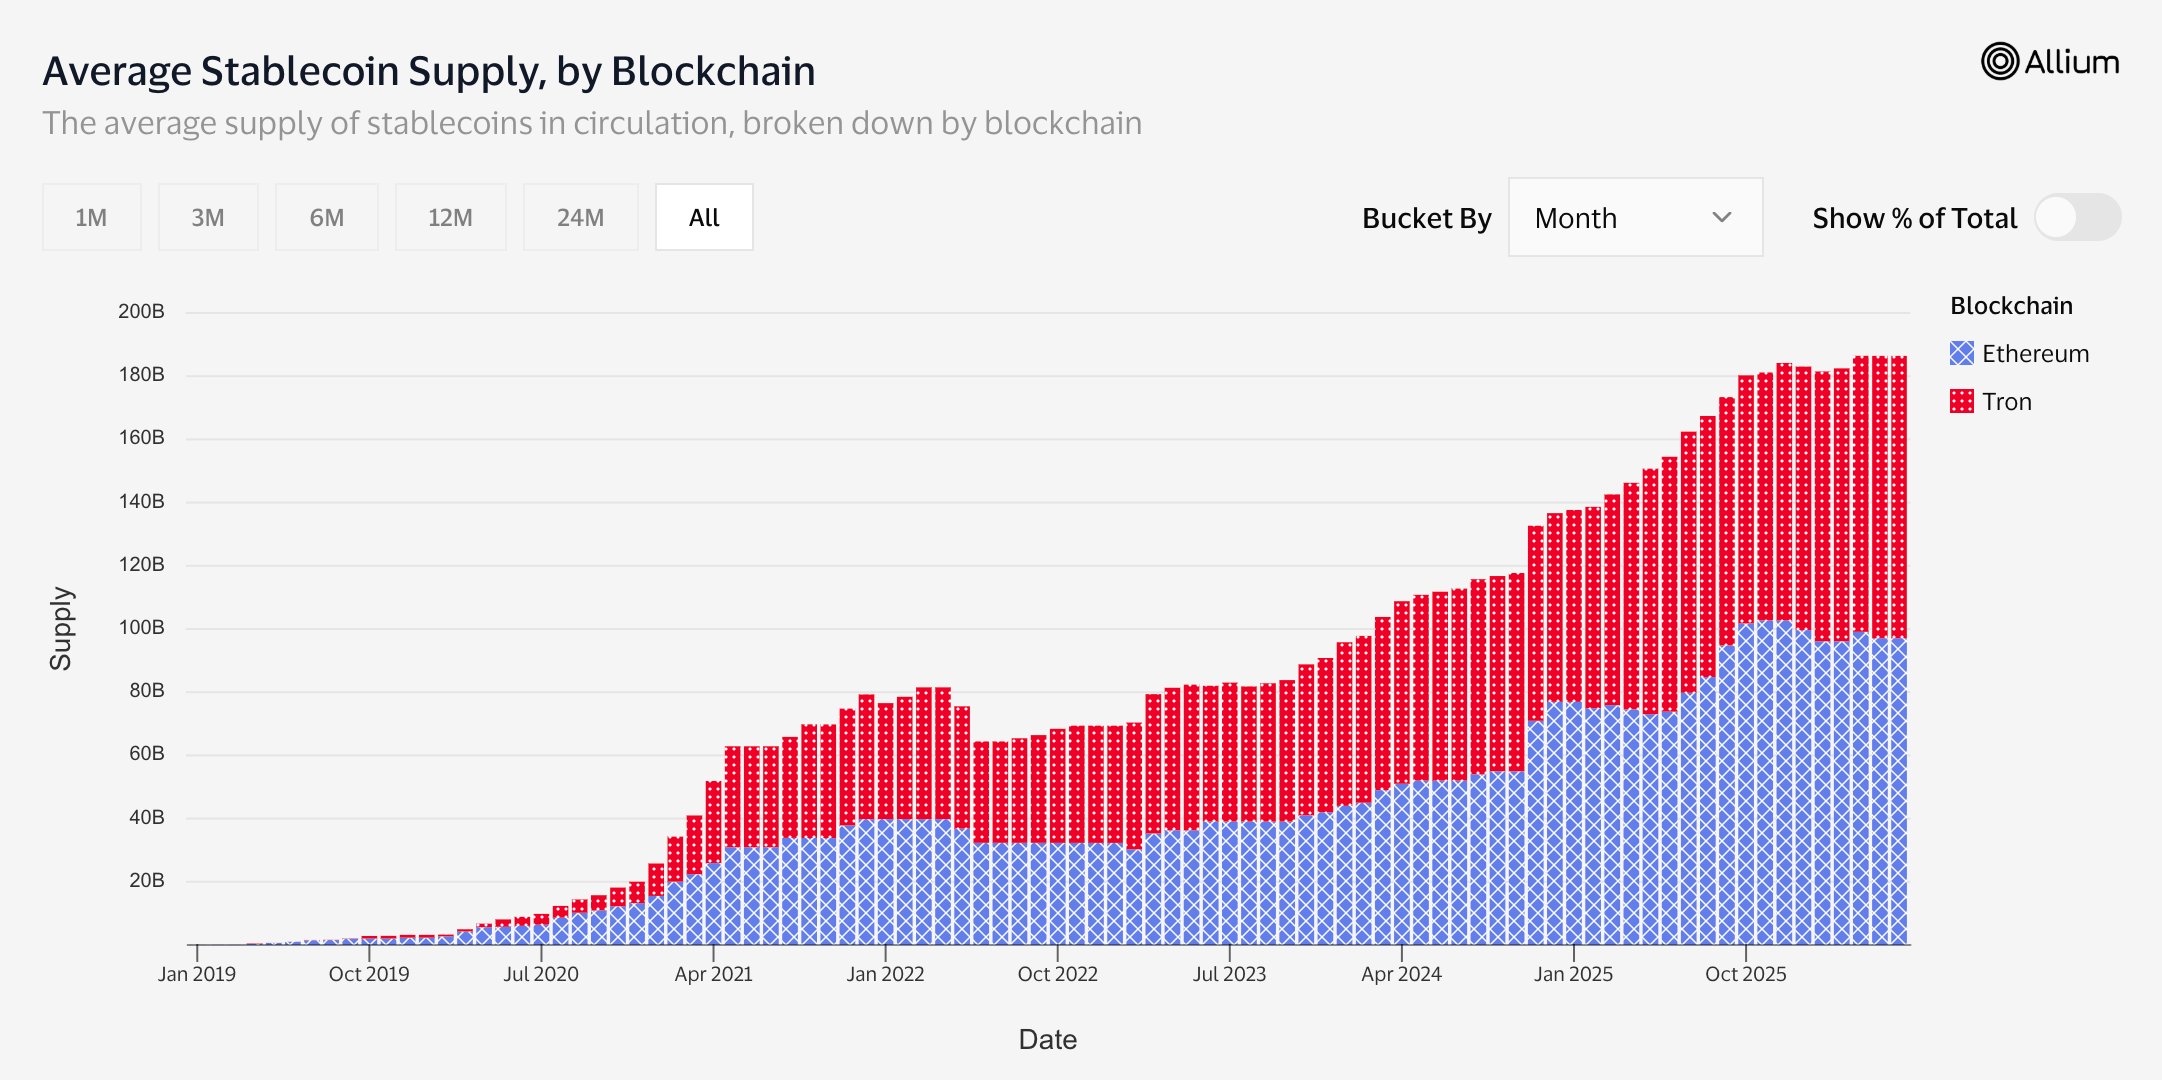Enable the Show % of Total switch
The image size is (2162, 1080).
pyautogui.click(x=2077, y=217)
